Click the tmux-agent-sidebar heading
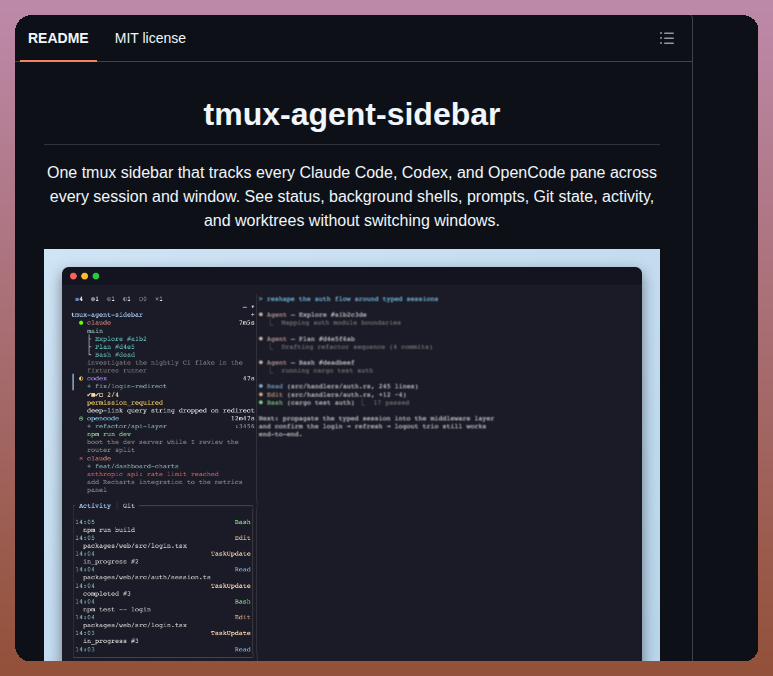The height and width of the screenshot is (676, 773). 351,114
